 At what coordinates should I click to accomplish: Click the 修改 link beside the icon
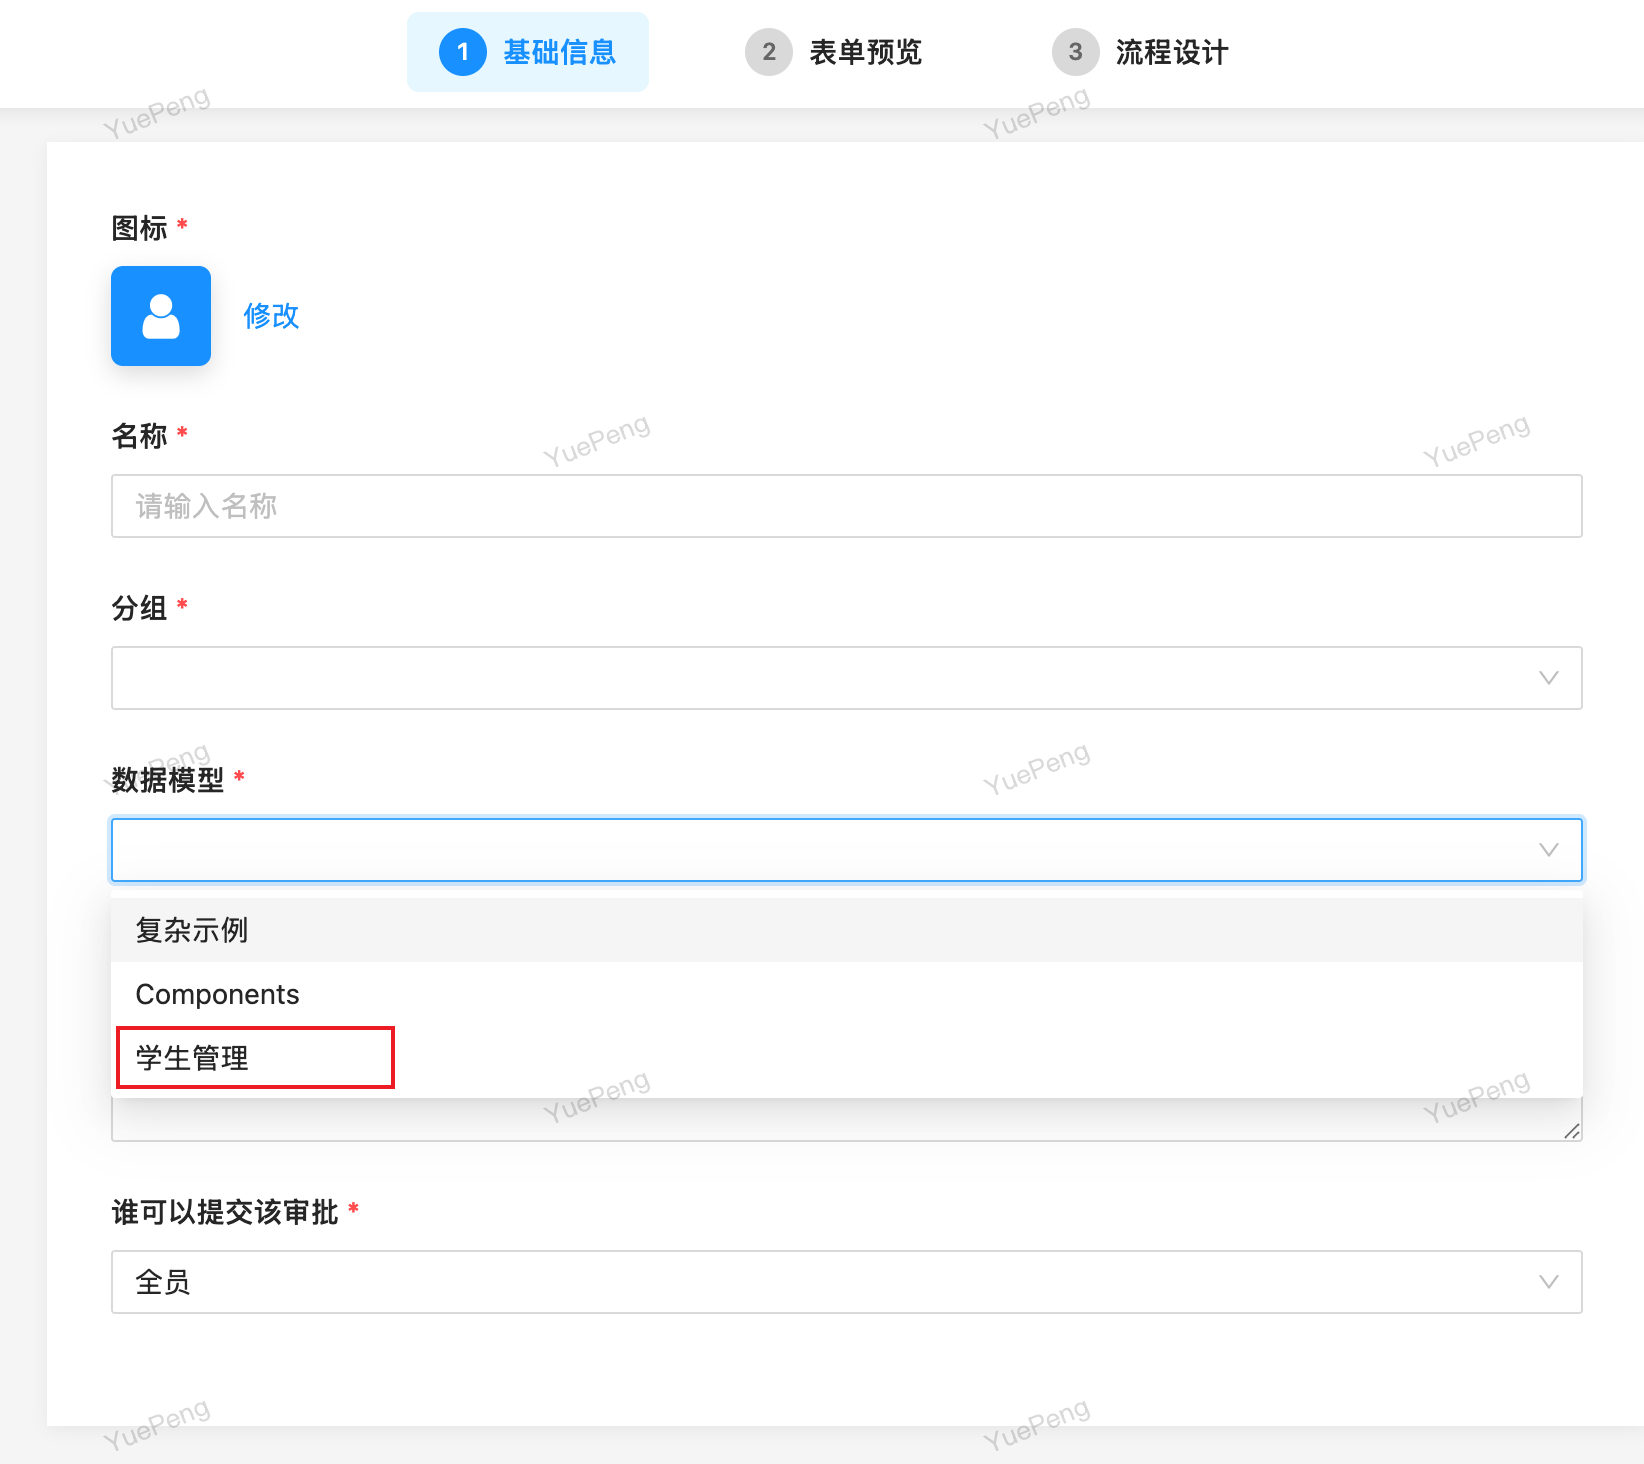(271, 316)
